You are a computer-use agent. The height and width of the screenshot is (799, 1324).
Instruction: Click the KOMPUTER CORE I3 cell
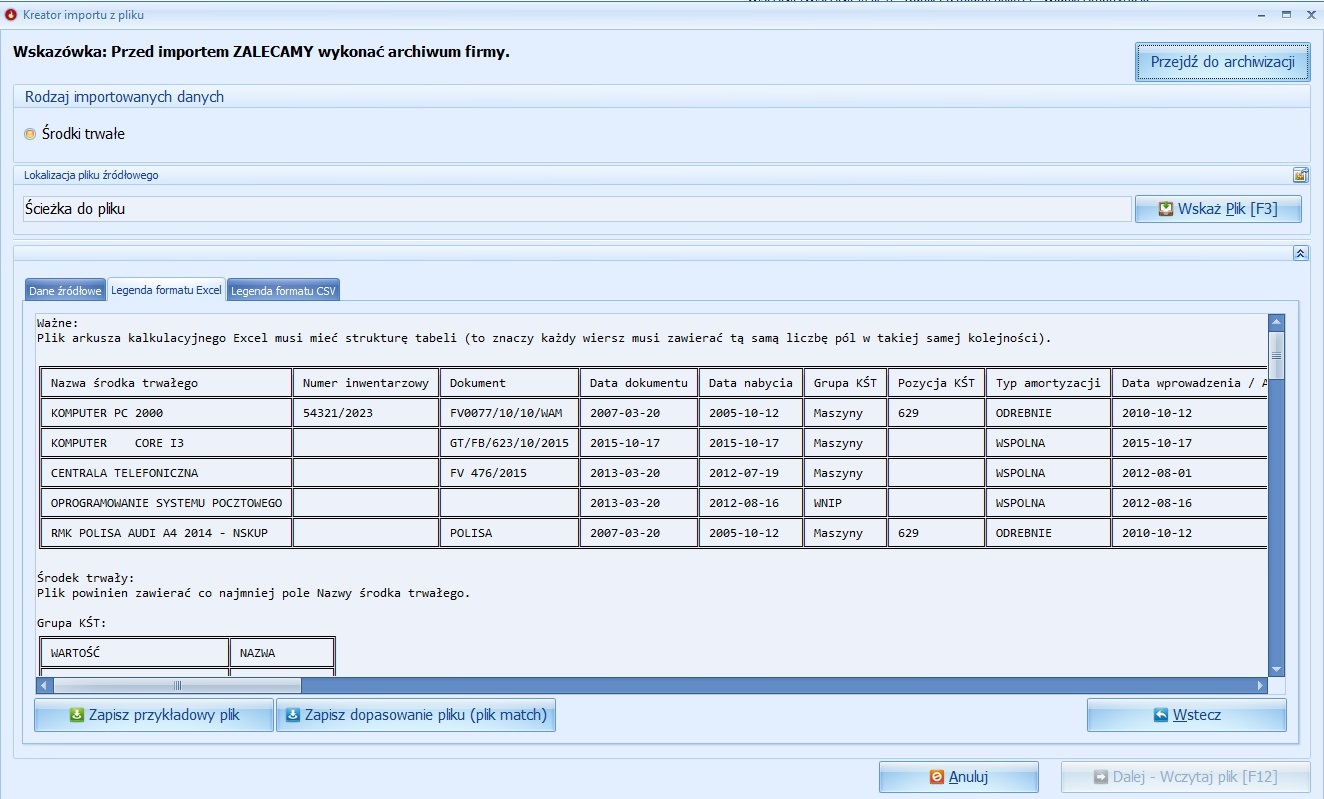tap(166, 443)
